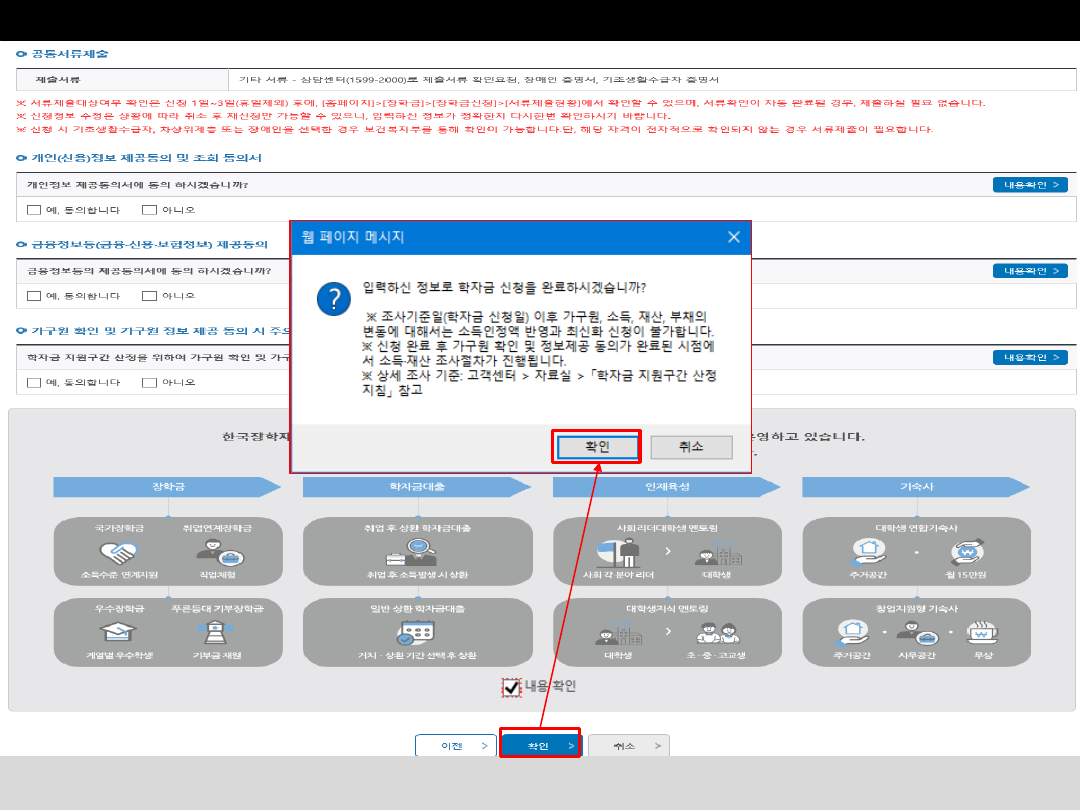
Task: Click the 월 15만원 won coin icon
Action: (967, 552)
